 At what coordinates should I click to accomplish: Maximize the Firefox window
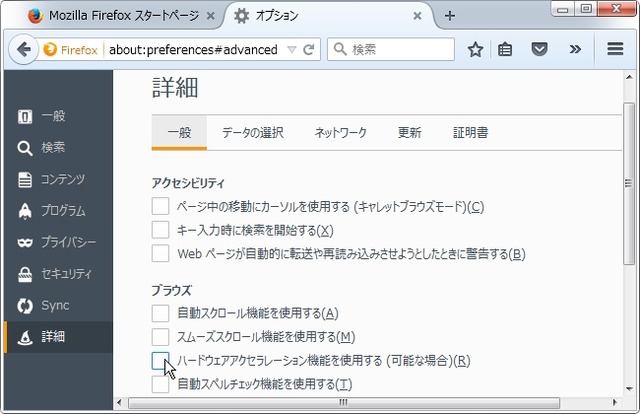[586, 9]
